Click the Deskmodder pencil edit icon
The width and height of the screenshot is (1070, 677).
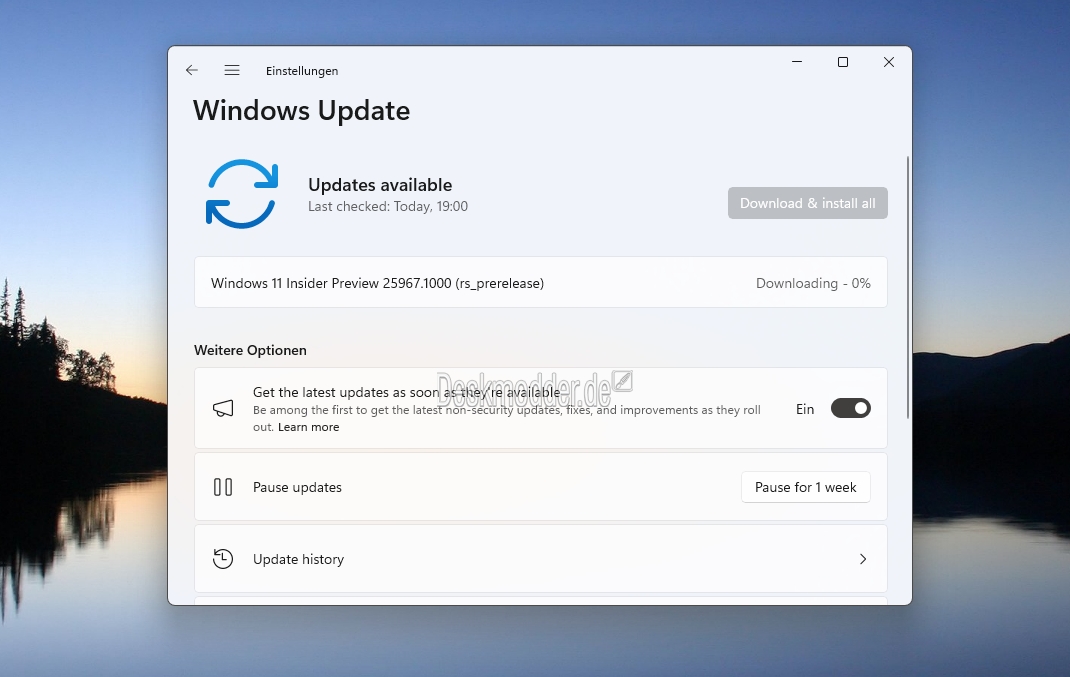pos(622,381)
